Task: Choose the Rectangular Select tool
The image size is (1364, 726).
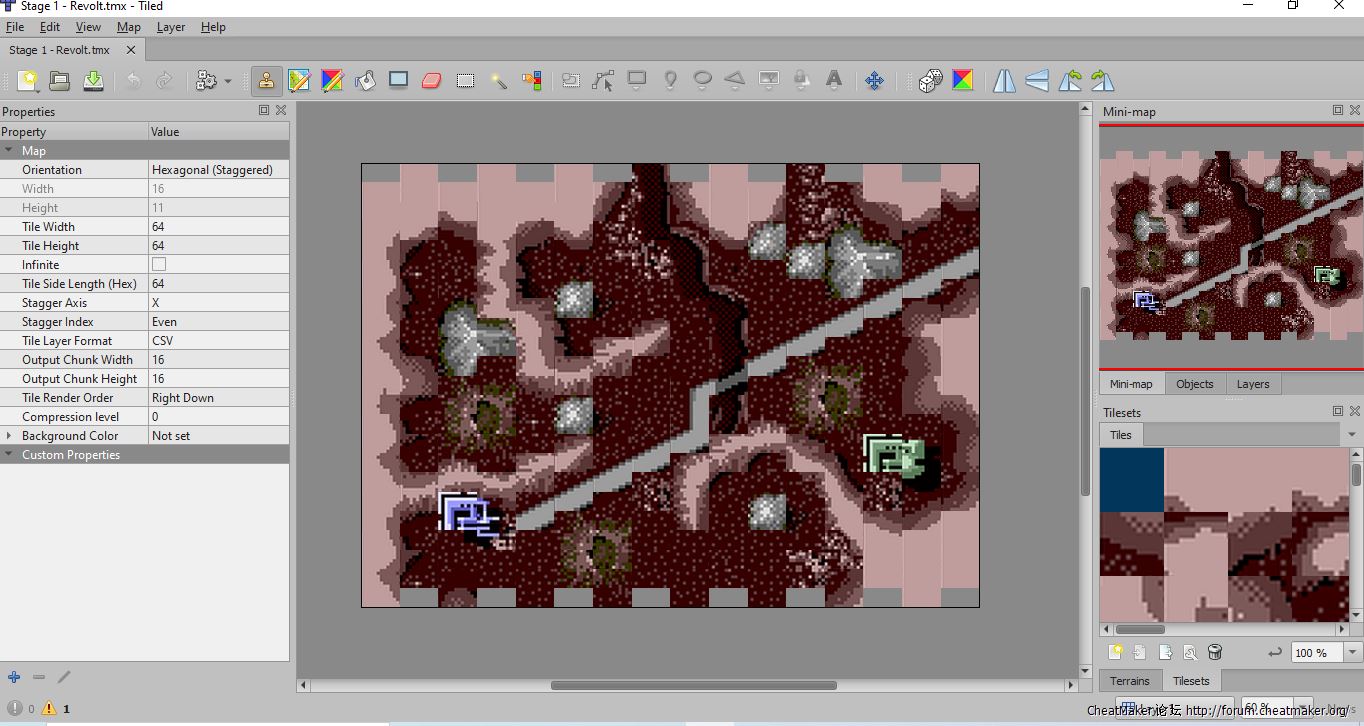Action: (x=465, y=81)
